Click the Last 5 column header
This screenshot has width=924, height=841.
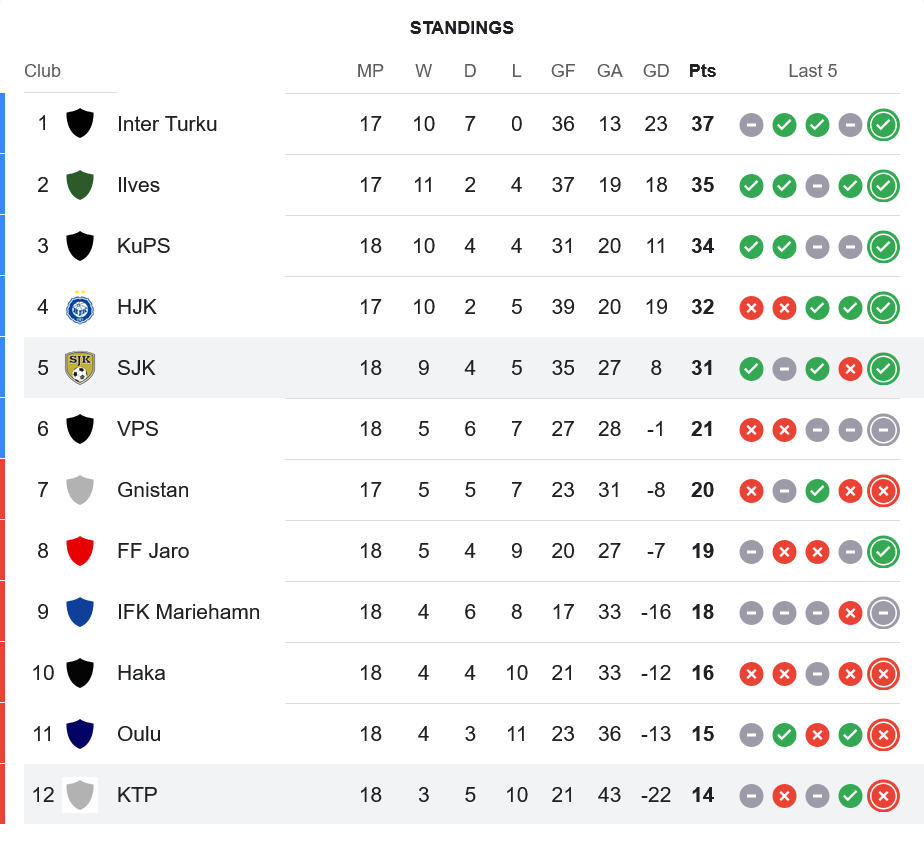(812, 71)
